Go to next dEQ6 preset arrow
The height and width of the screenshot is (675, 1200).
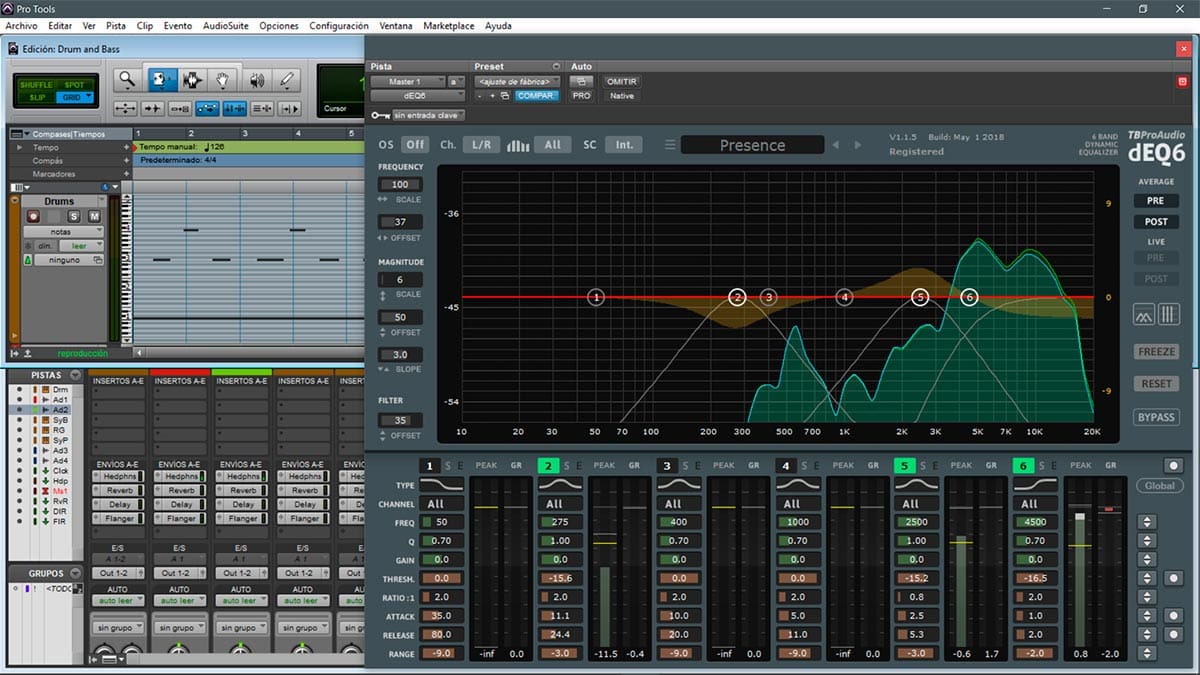857,145
